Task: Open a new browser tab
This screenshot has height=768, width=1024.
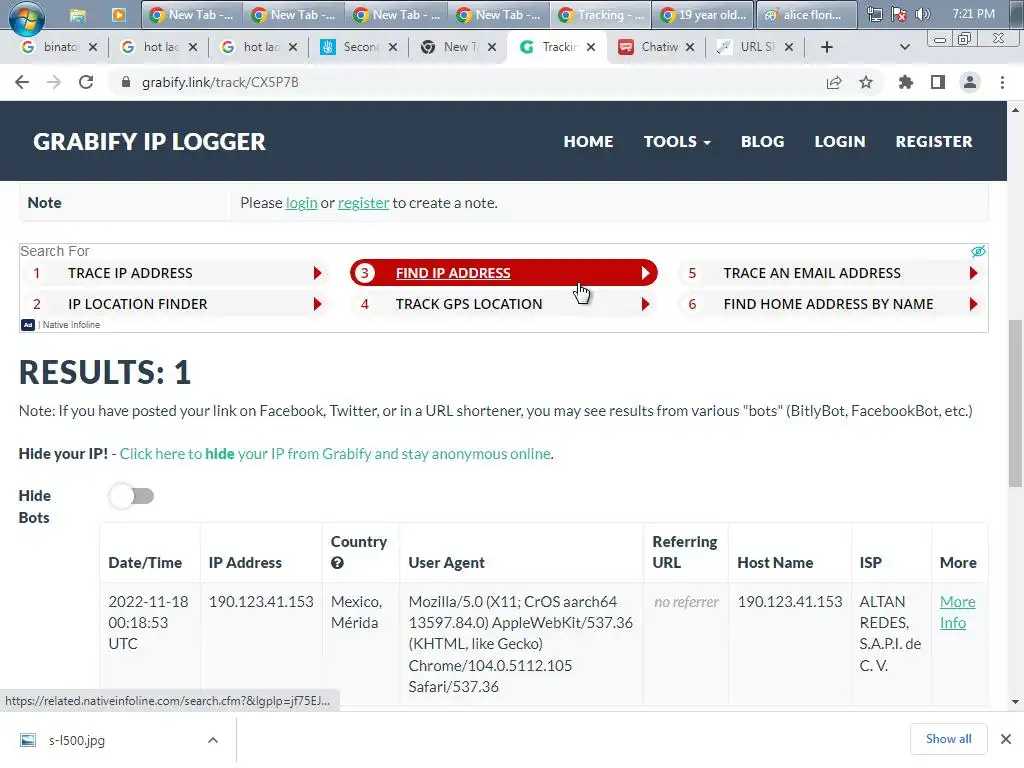Action: [x=827, y=47]
